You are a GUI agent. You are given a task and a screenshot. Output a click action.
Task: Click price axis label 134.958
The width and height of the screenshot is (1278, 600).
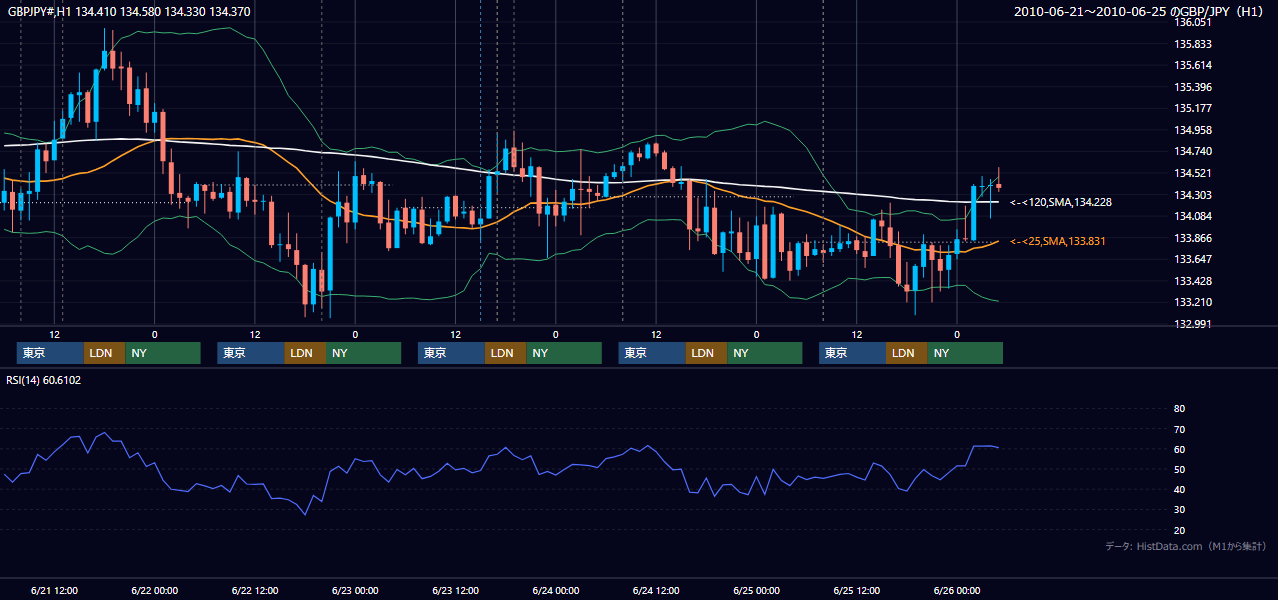click(x=1194, y=130)
